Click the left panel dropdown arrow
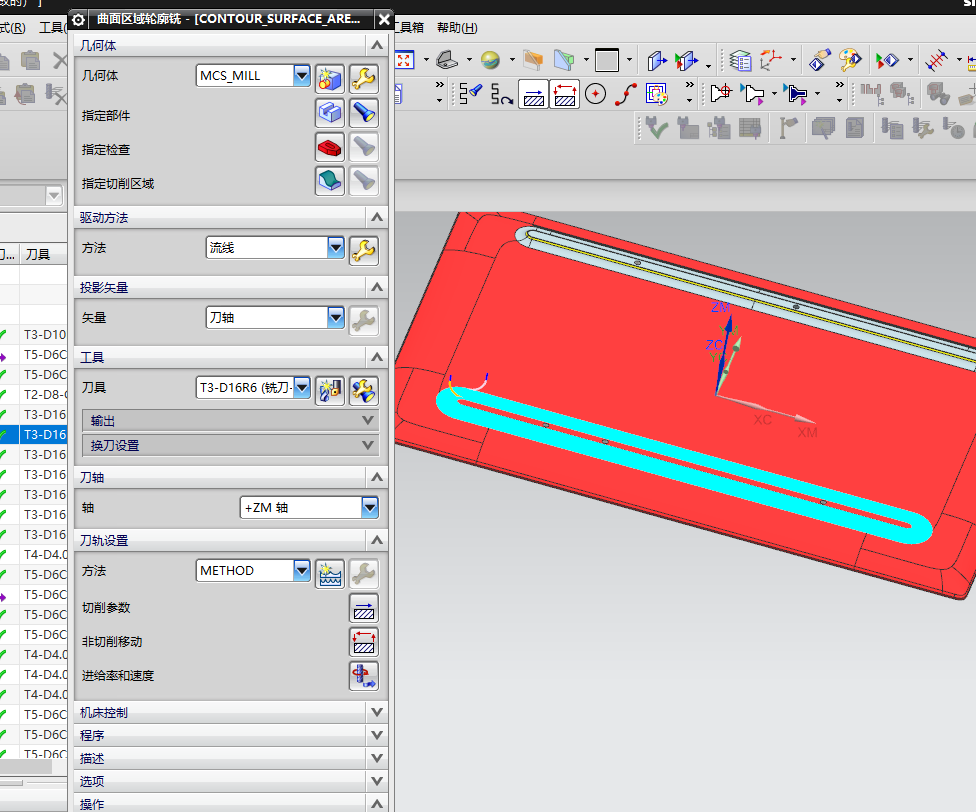Image resolution: width=976 pixels, height=812 pixels. [54, 196]
